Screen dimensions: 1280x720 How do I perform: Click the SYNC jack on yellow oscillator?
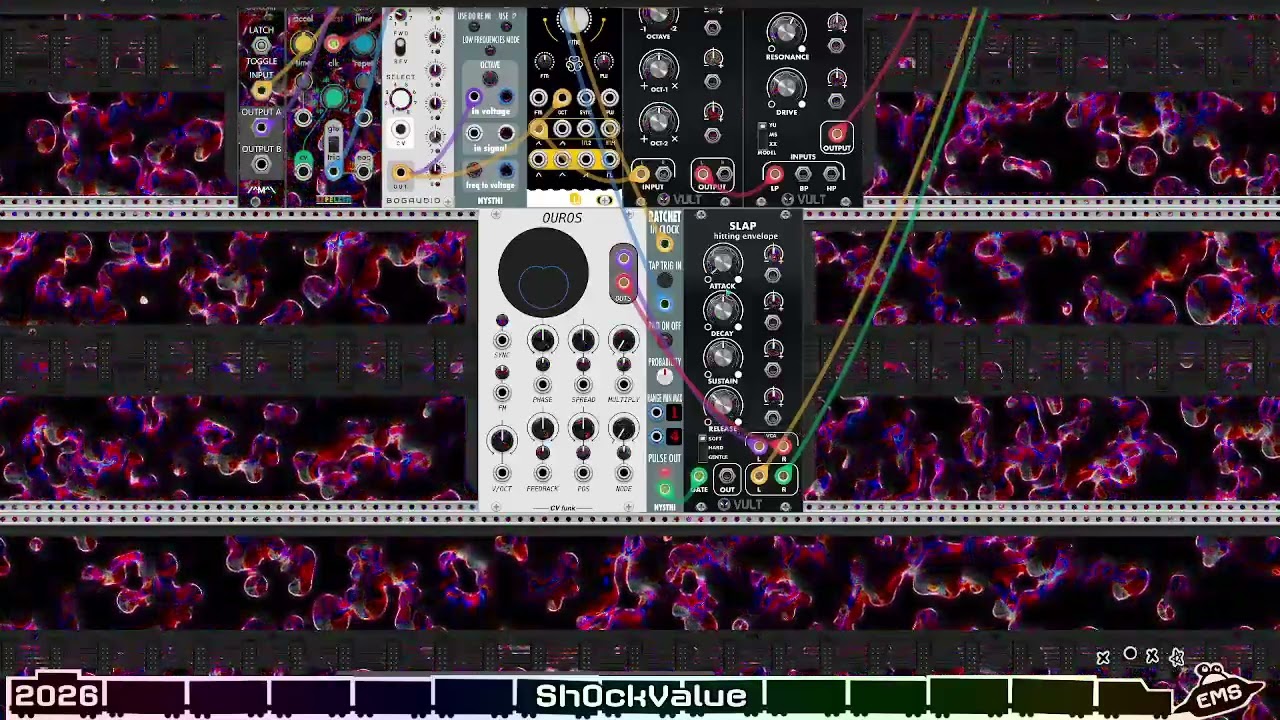pyautogui.click(x=586, y=99)
